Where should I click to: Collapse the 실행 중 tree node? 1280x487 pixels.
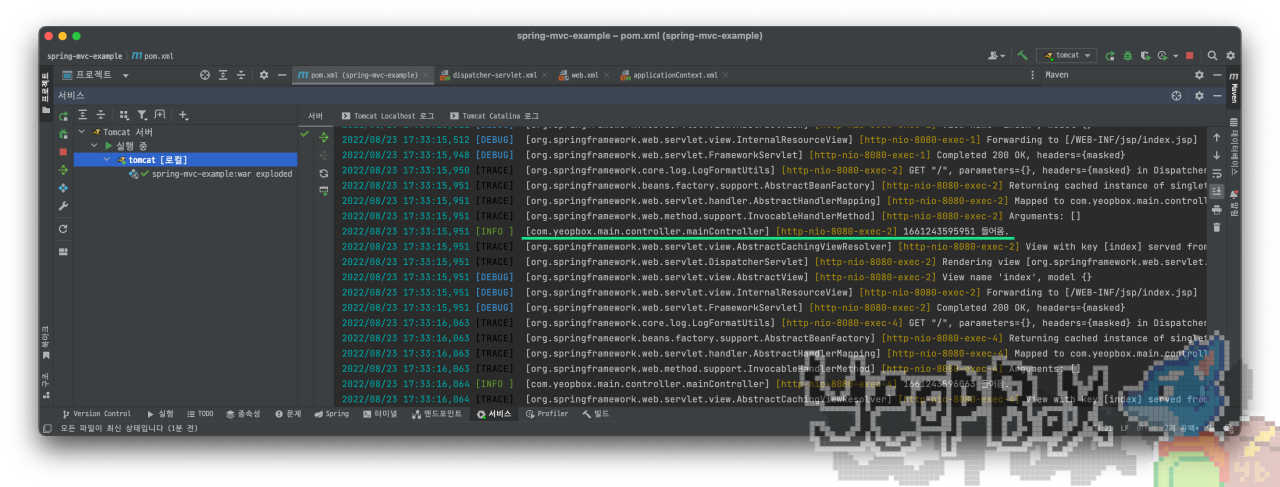tap(94, 146)
